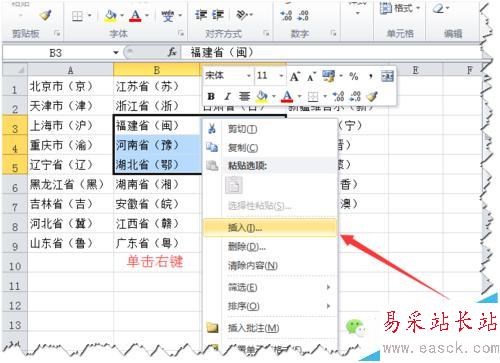Select column A header
This screenshot has height=363, width=500.
[70, 70]
